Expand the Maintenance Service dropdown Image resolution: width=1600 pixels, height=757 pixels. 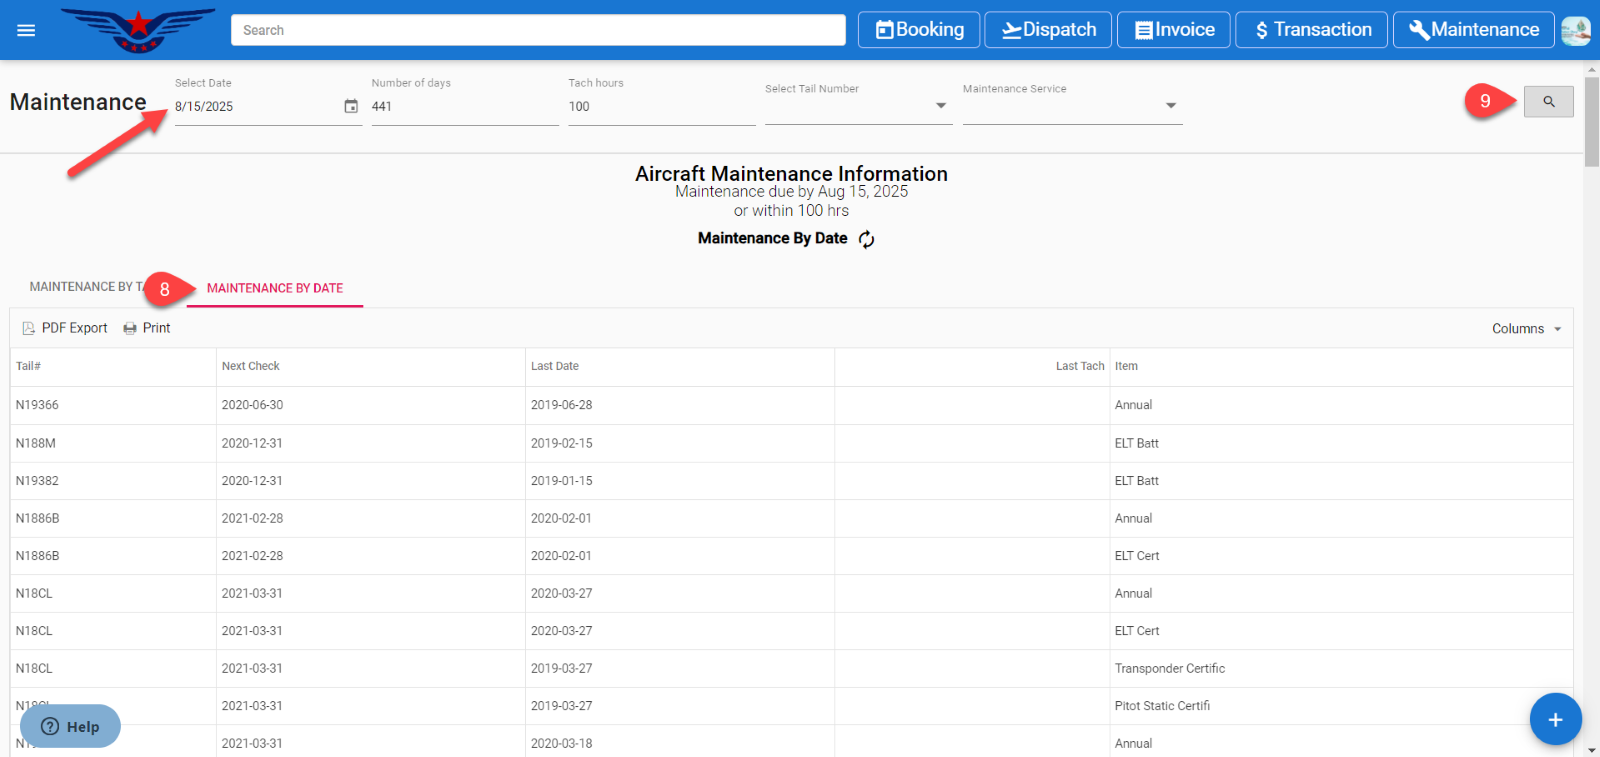point(1170,106)
